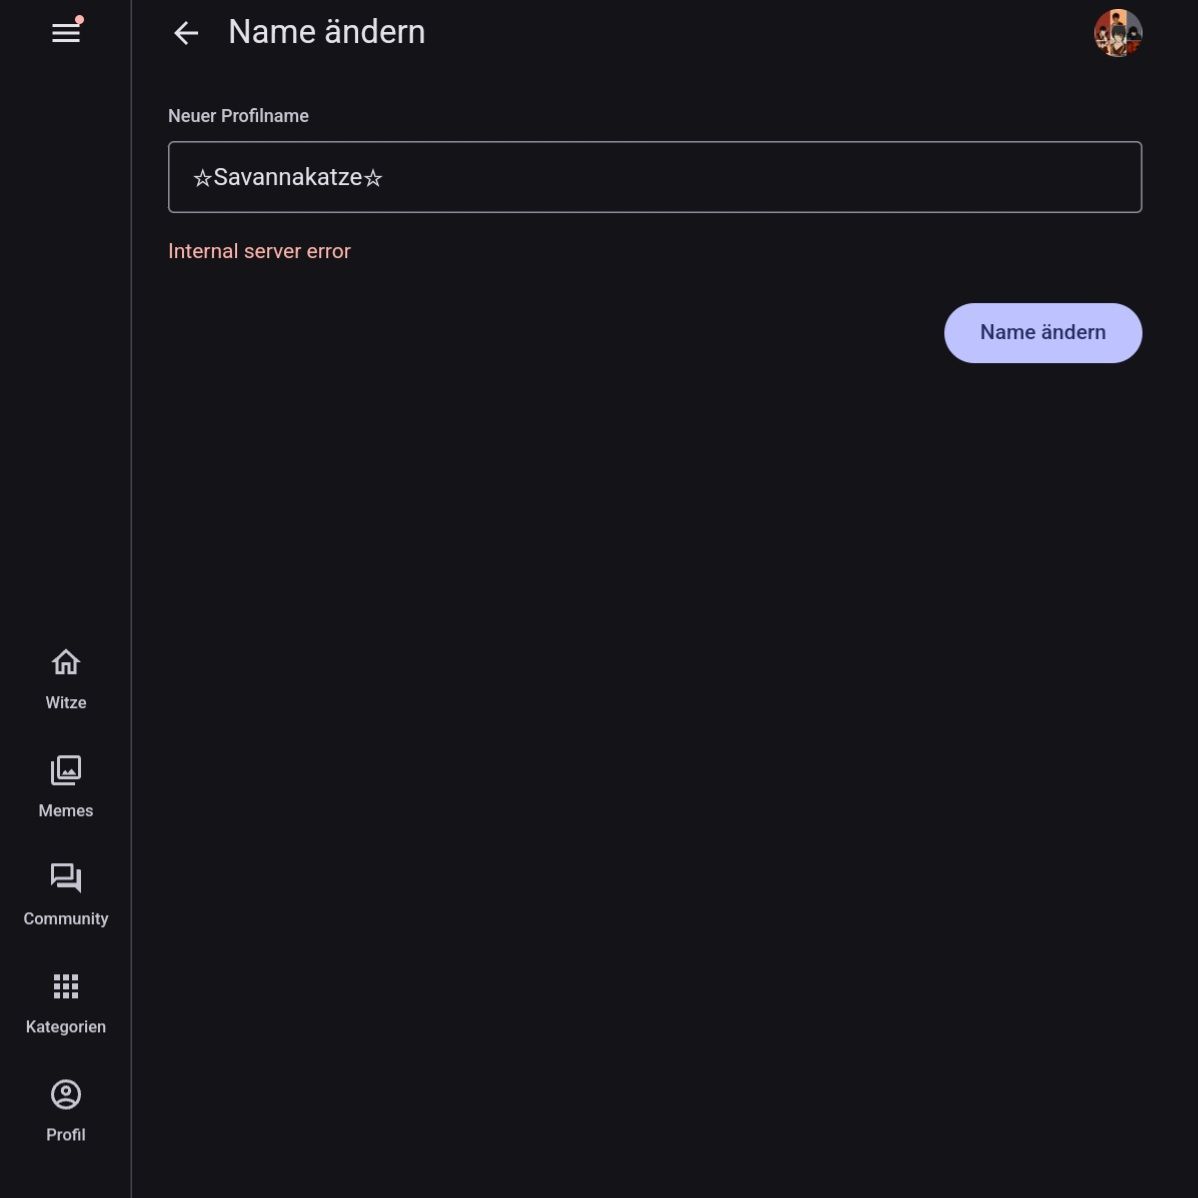Select the Profil navigation label
The width and height of the screenshot is (1198, 1198).
(x=66, y=1135)
